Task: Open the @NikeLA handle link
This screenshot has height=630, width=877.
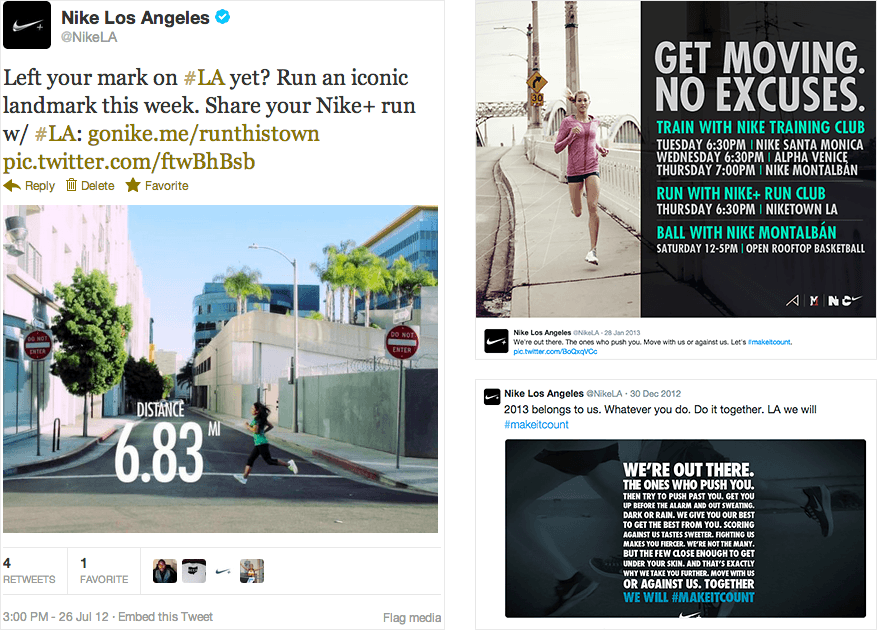Action: pyautogui.click(x=89, y=37)
